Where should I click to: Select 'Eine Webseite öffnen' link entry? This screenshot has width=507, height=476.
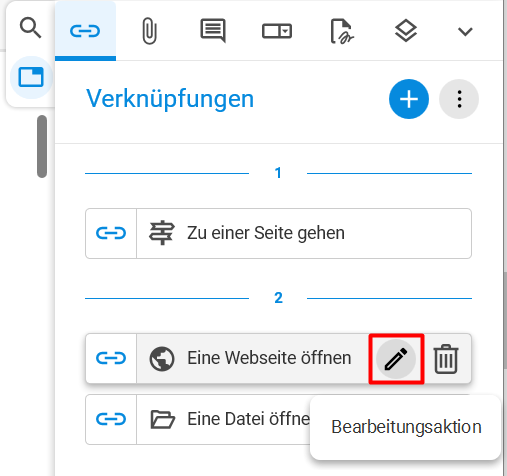[253, 358]
